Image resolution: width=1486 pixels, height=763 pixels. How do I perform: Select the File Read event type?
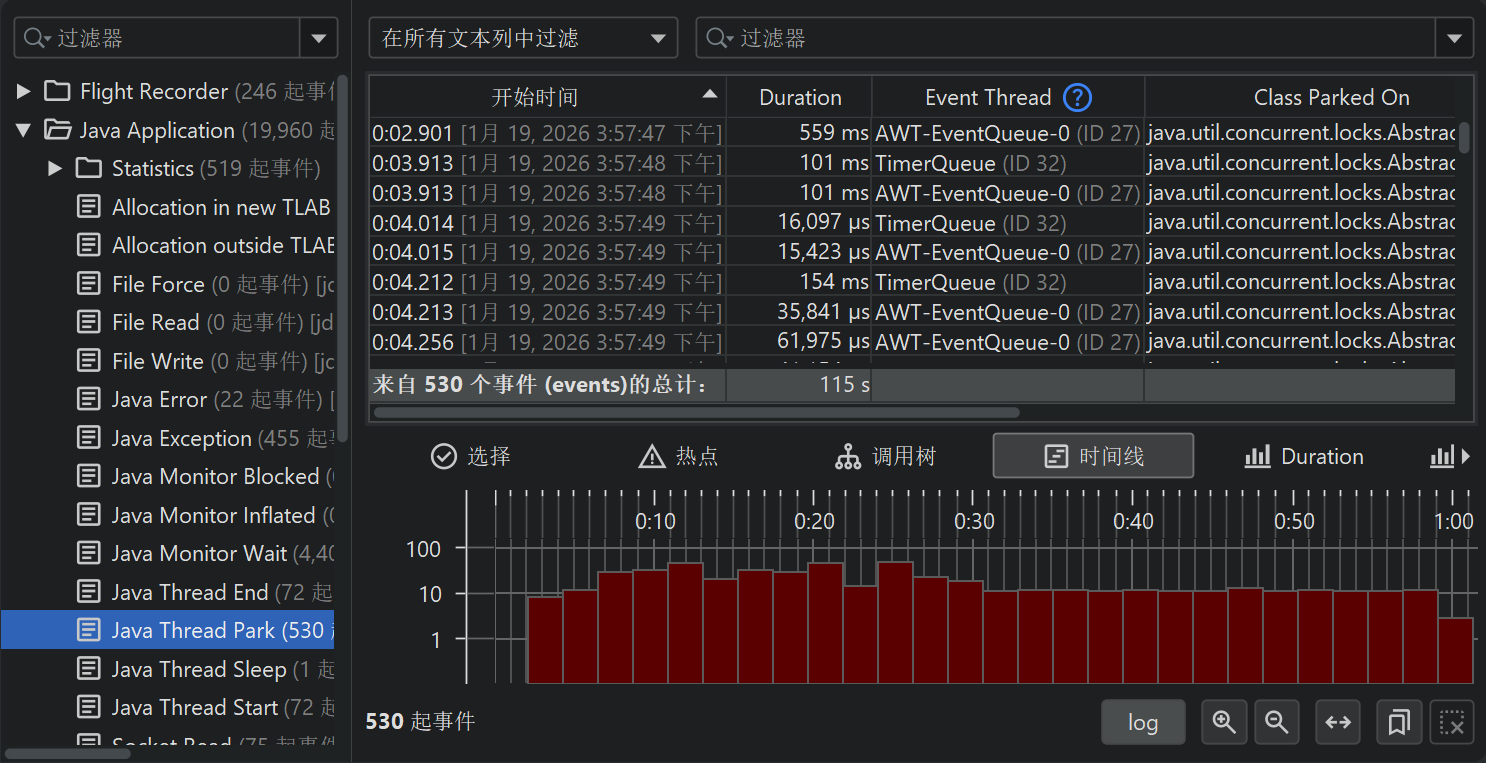tap(204, 323)
